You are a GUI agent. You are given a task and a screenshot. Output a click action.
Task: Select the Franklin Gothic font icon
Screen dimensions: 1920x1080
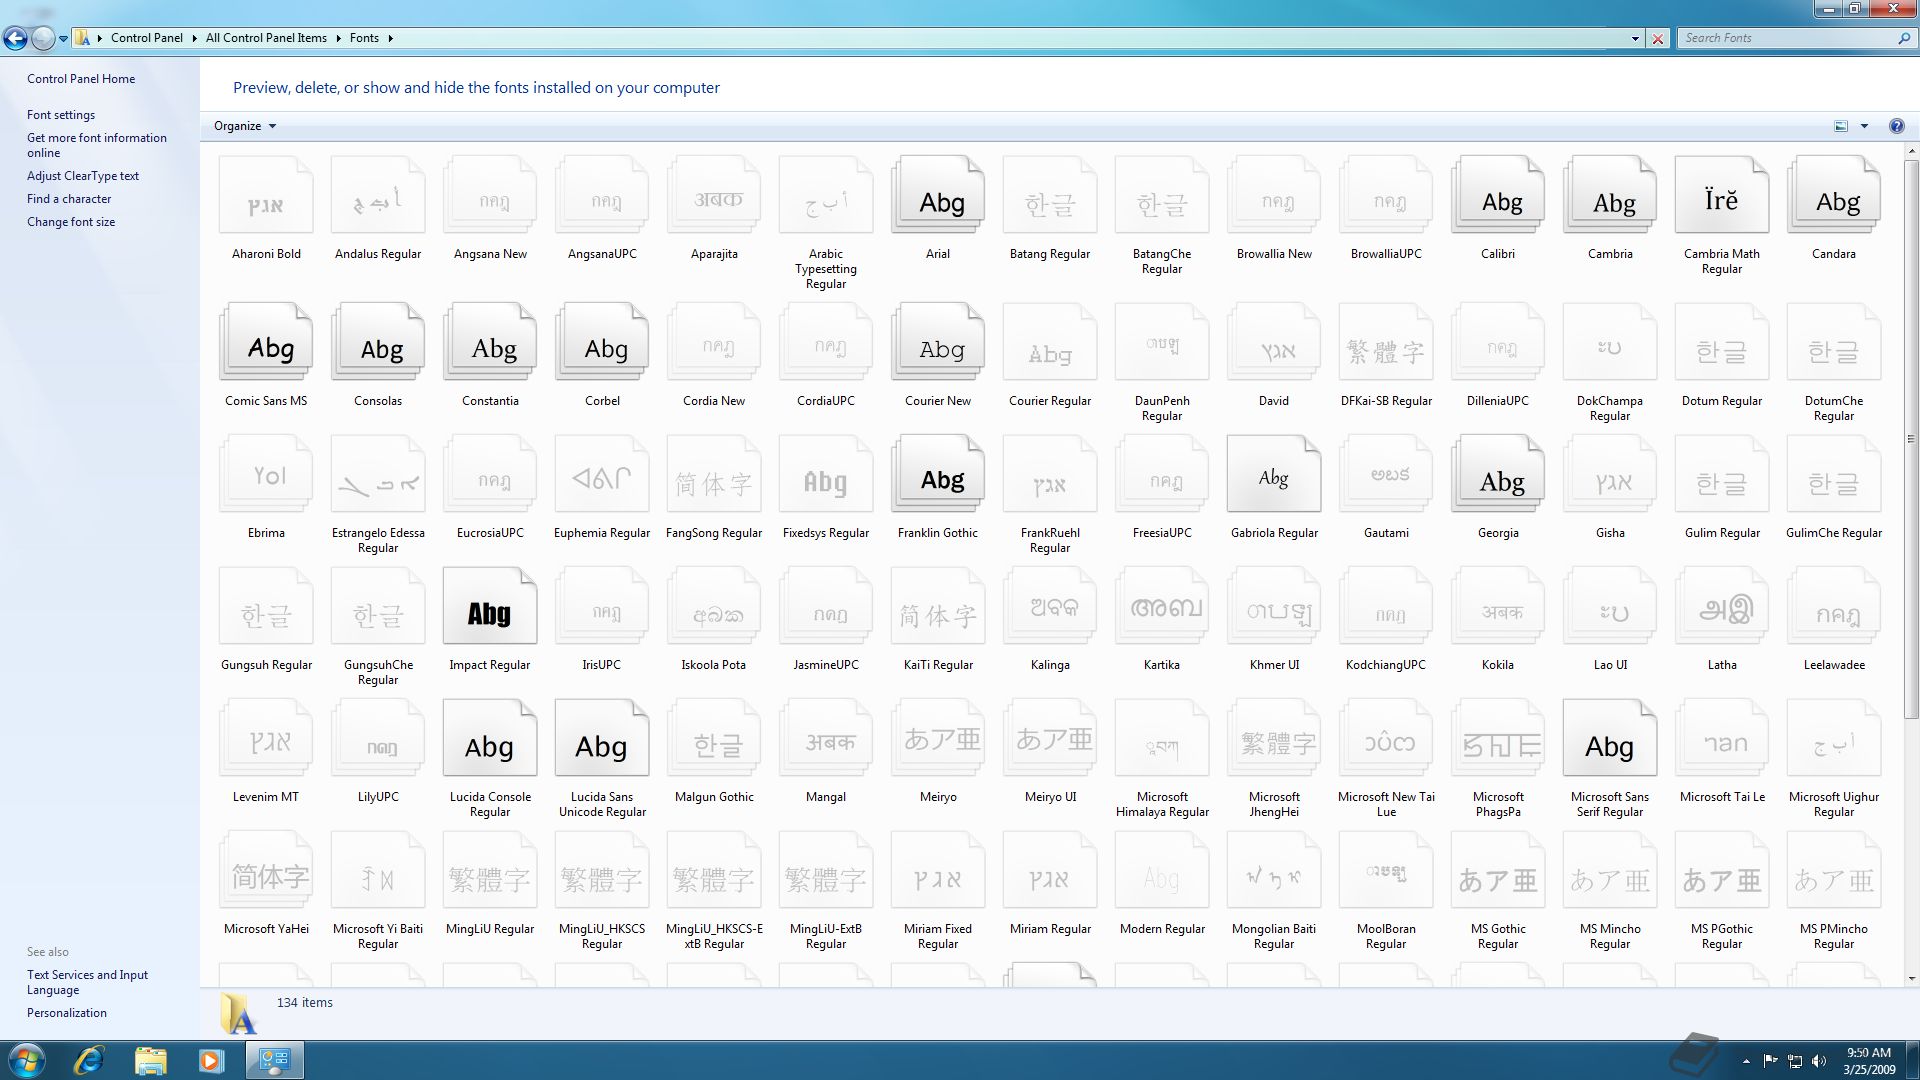click(x=938, y=474)
